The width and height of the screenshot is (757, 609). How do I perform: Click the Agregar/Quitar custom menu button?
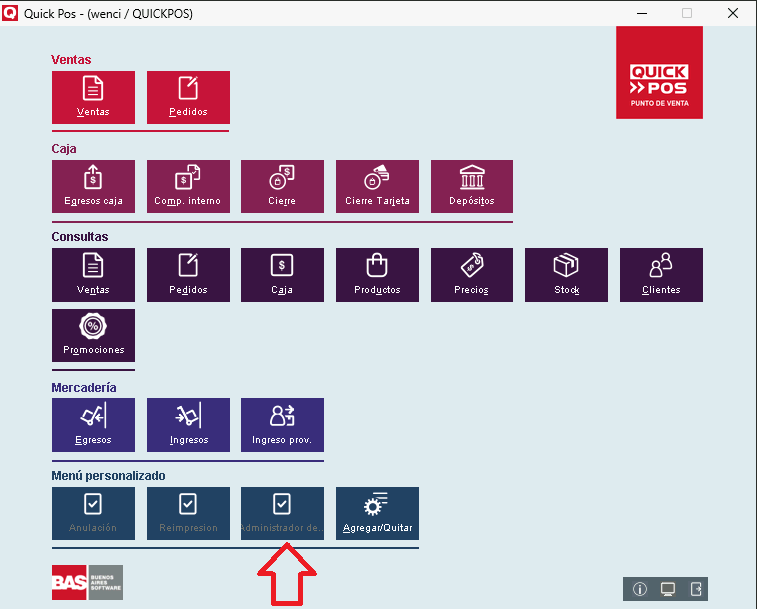(x=377, y=514)
